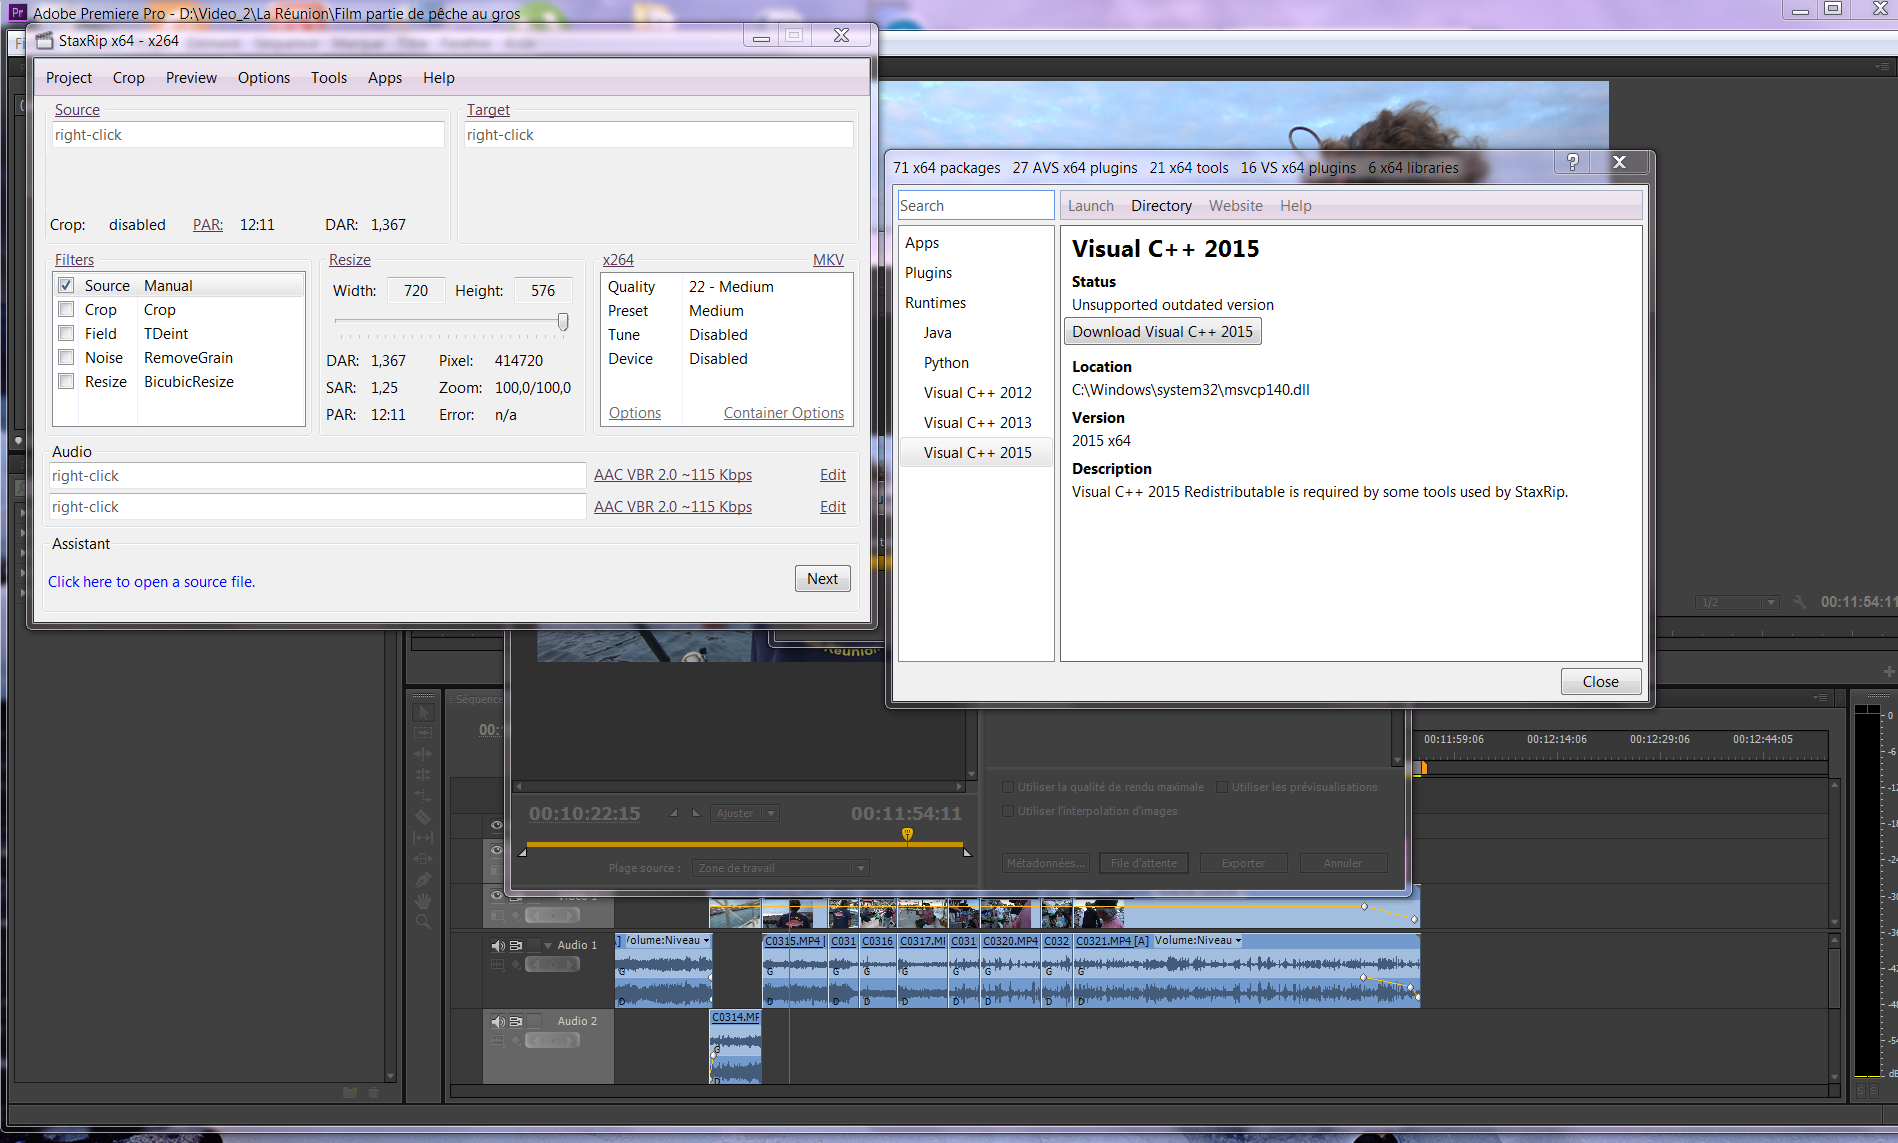The height and width of the screenshot is (1143, 1898).
Task: Click 'Click here to open a source file' link
Action: click(152, 582)
